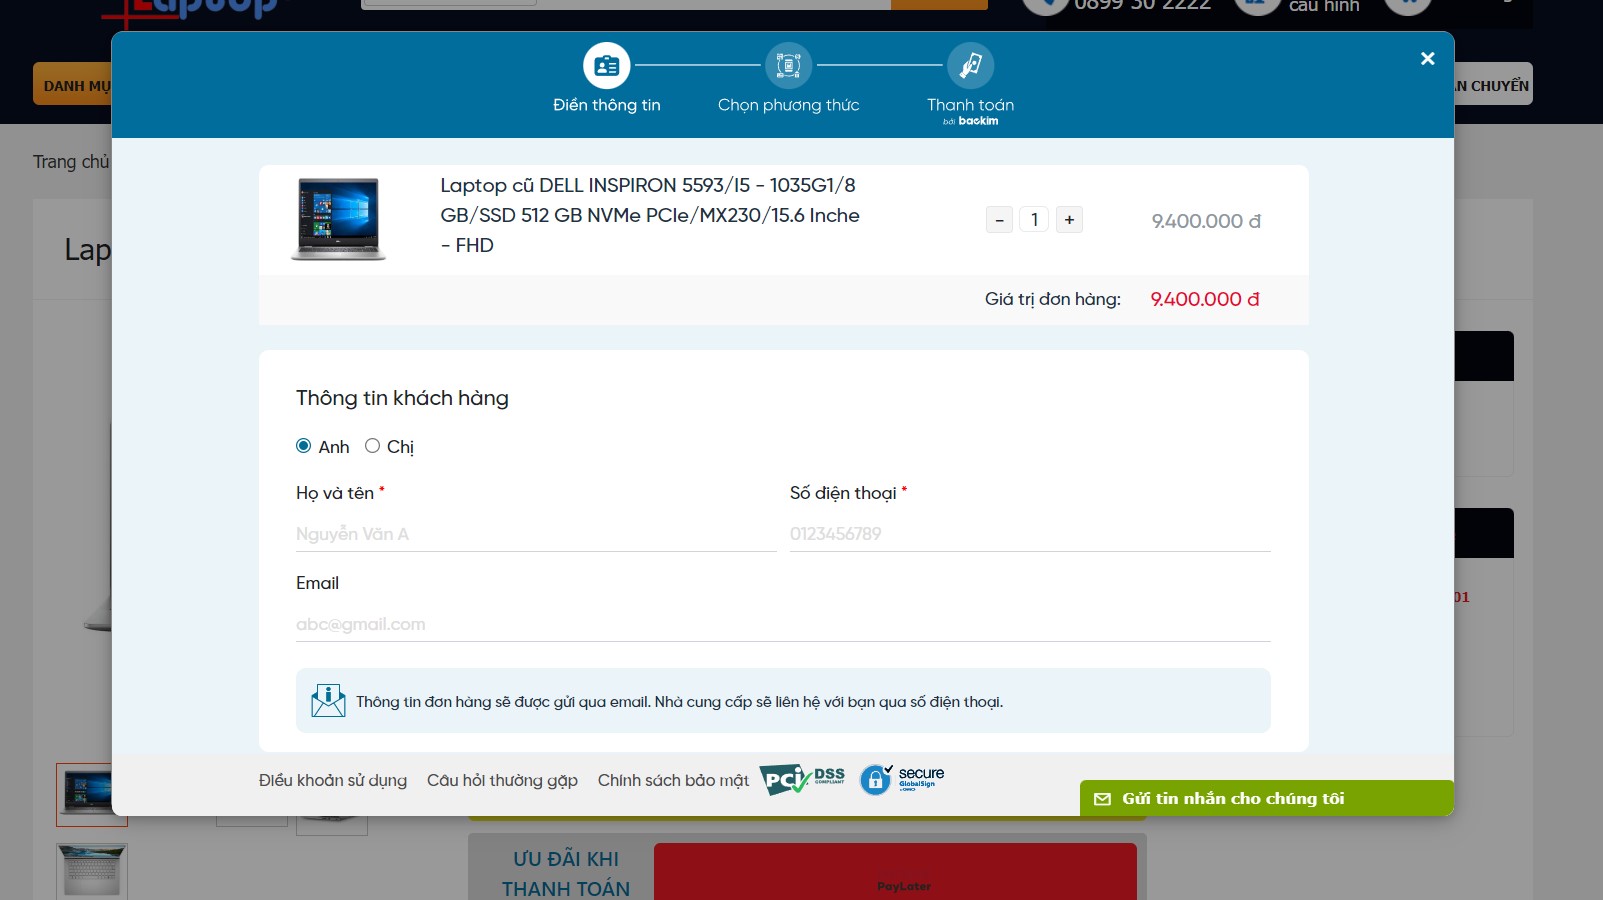Close the checkout popup with the X

point(1428,59)
